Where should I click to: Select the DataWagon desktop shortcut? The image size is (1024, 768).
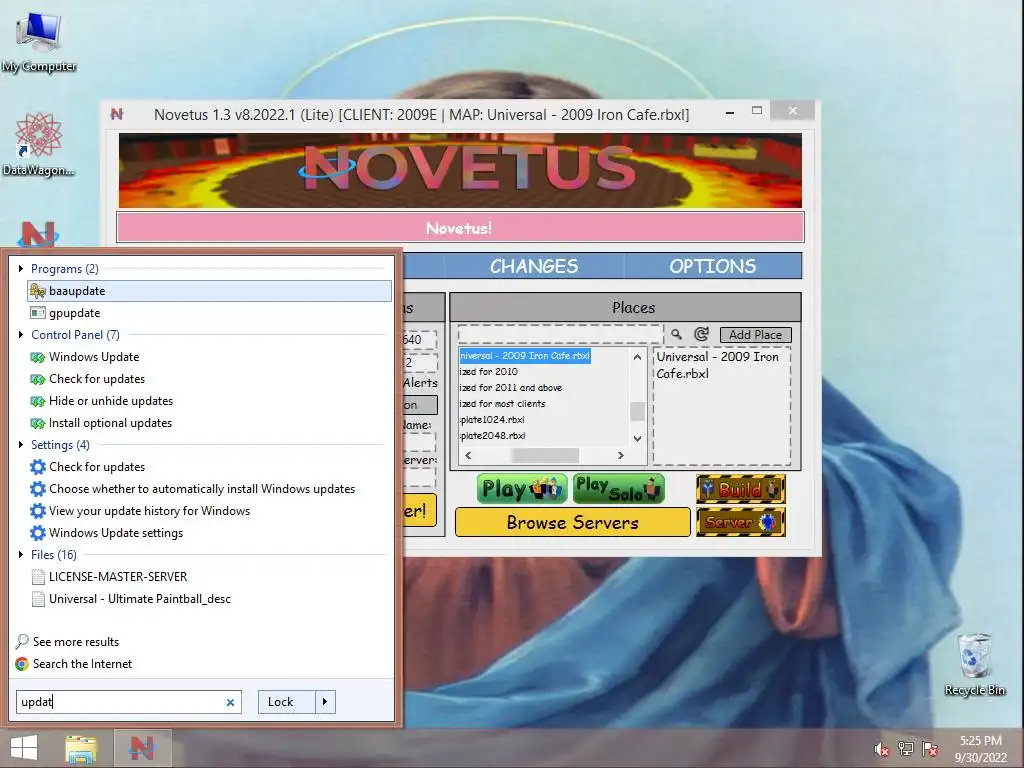pos(39,144)
